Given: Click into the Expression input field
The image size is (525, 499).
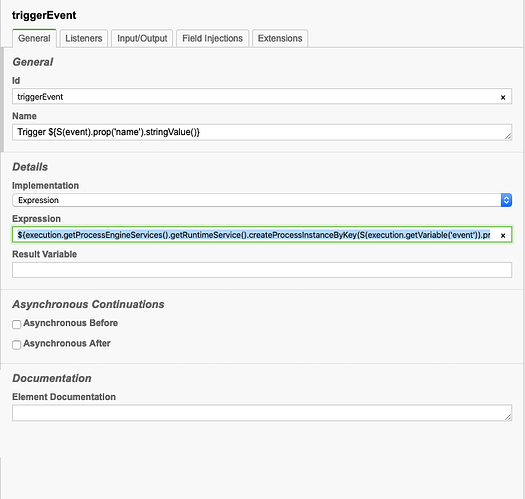Looking at the screenshot, I should pos(262,235).
